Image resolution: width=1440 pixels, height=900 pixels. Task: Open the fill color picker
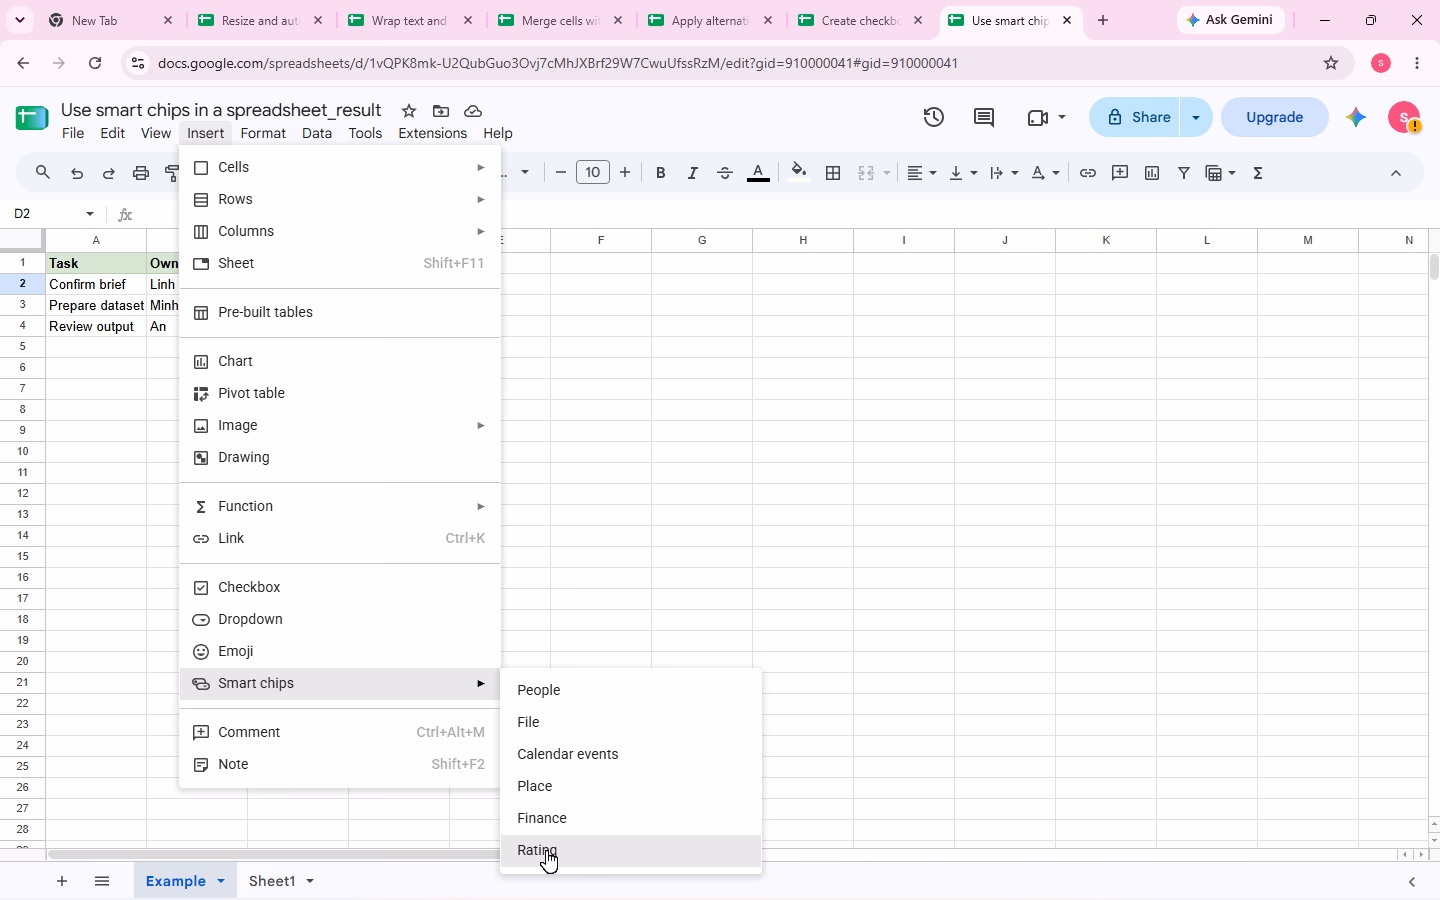coord(798,172)
